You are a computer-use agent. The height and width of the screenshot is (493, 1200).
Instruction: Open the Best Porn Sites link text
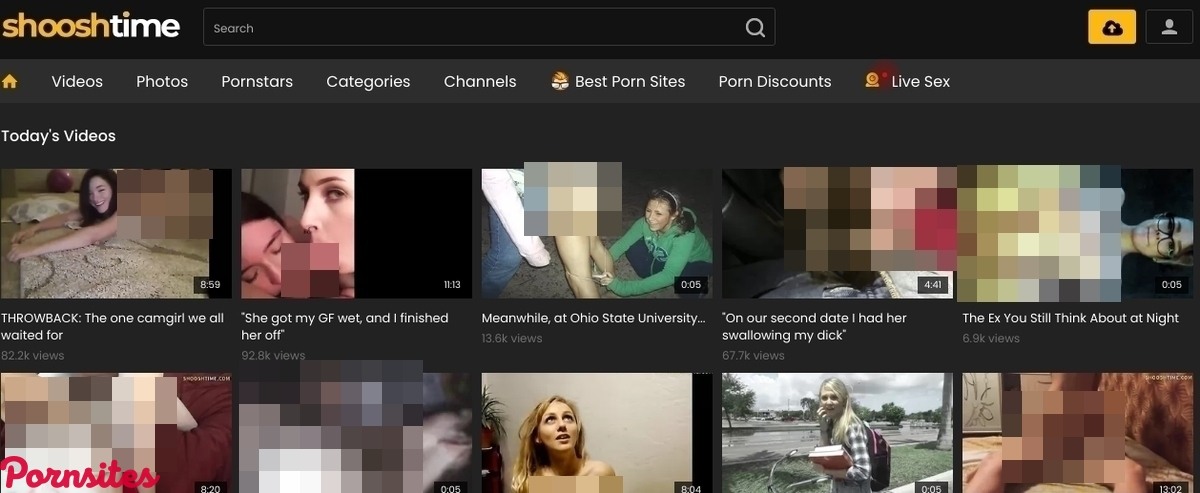[x=630, y=82]
